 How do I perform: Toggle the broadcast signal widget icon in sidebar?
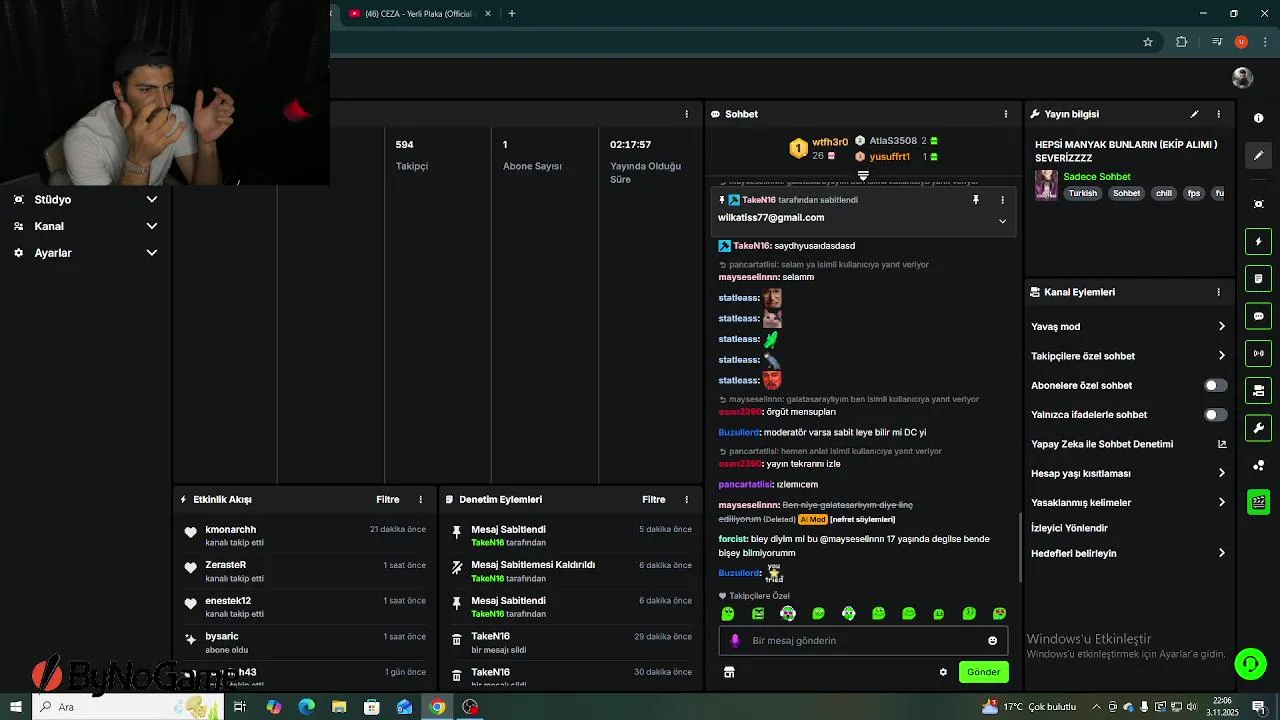1258,353
